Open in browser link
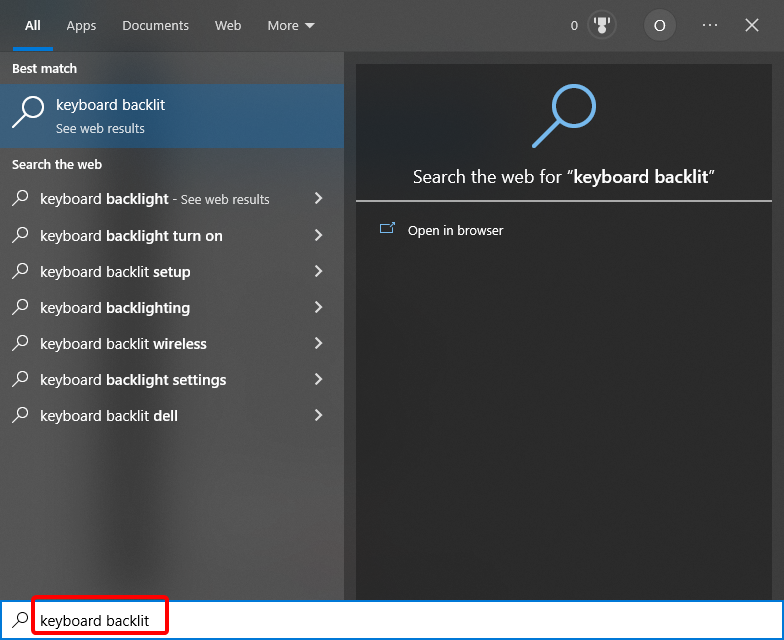 (455, 230)
